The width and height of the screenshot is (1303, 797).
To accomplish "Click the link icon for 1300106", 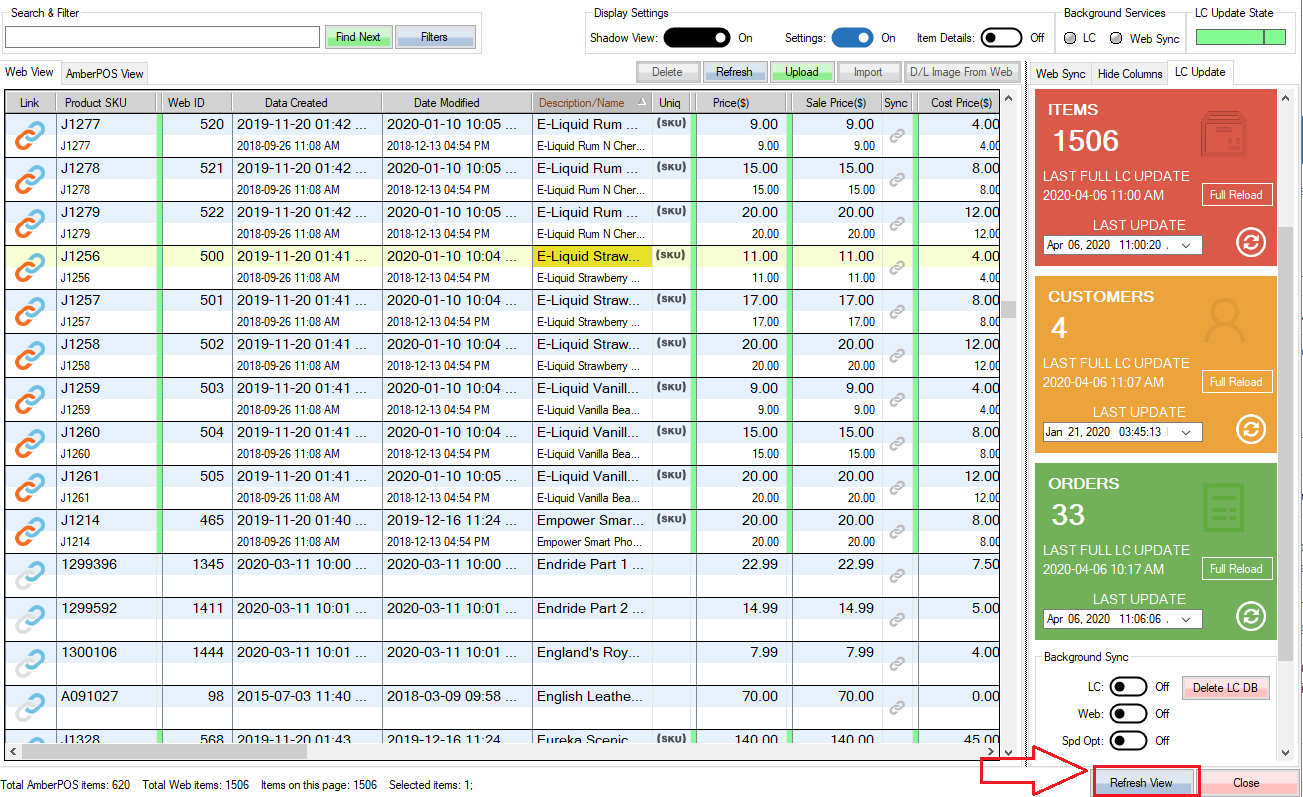I will (x=30, y=663).
